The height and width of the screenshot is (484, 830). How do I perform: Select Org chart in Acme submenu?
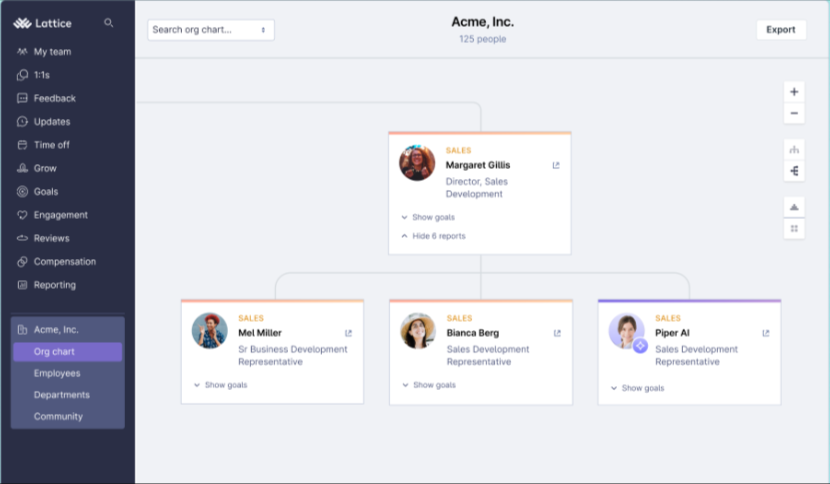click(68, 352)
